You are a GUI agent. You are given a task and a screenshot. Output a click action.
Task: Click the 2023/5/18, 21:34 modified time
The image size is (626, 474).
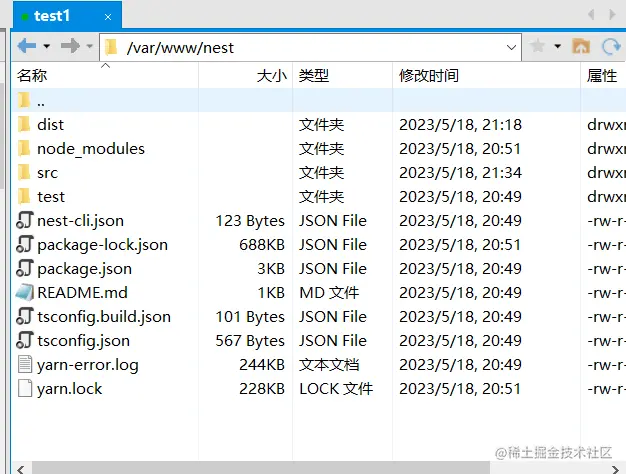pyautogui.click(x=460, y=173)
